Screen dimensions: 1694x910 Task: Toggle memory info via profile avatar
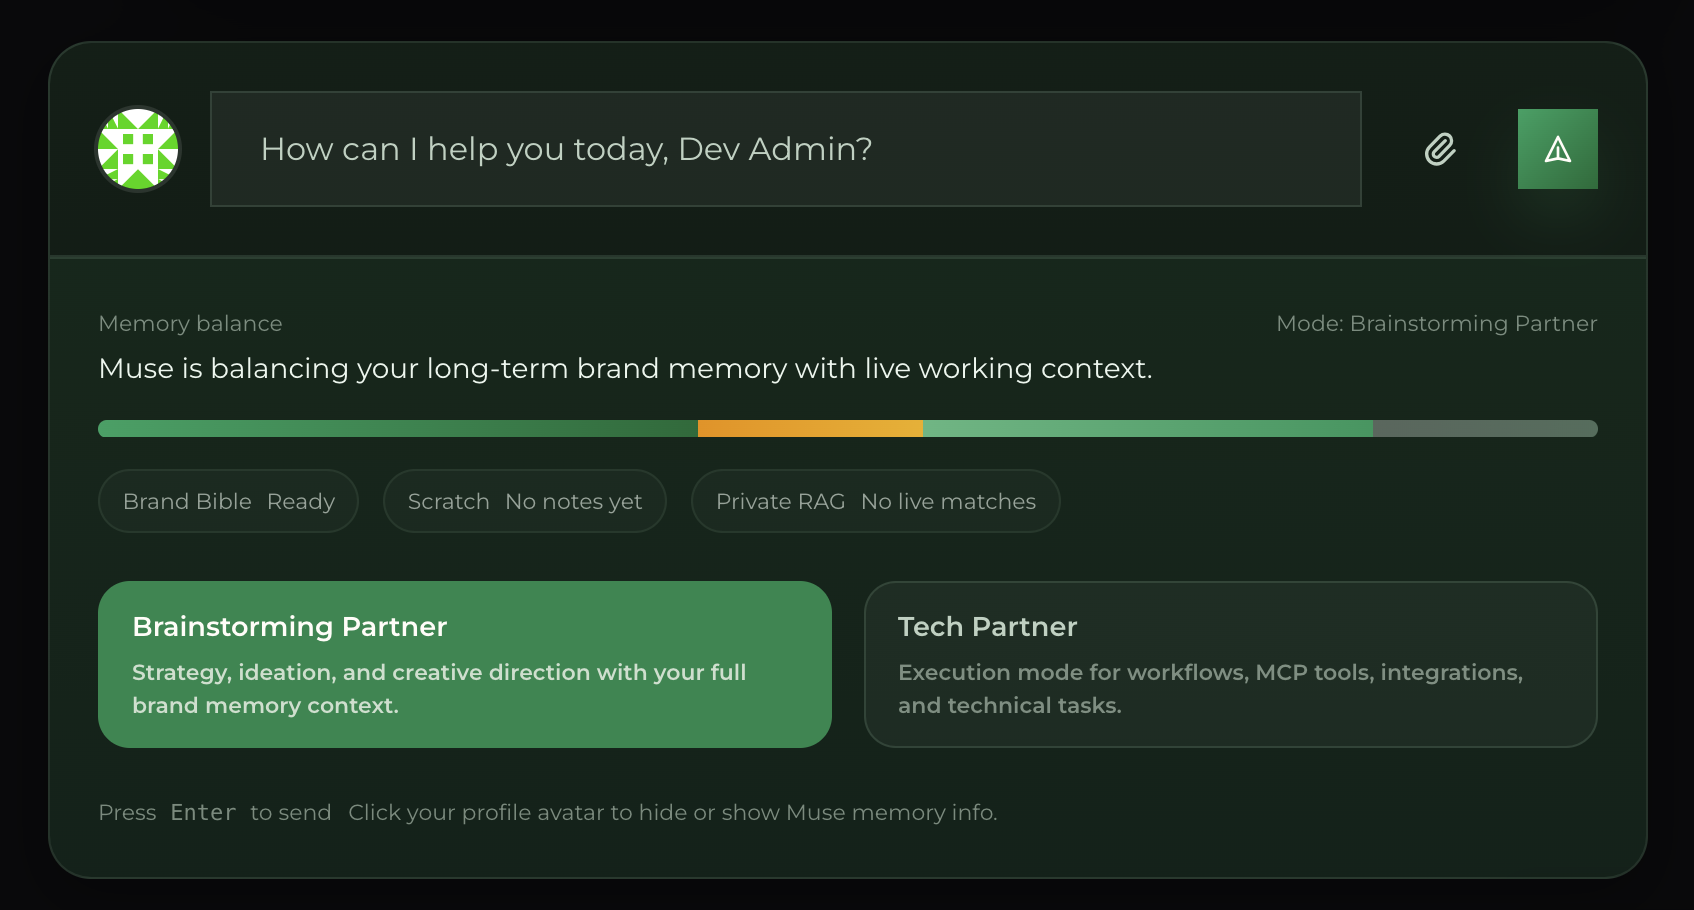coord(137,149)
